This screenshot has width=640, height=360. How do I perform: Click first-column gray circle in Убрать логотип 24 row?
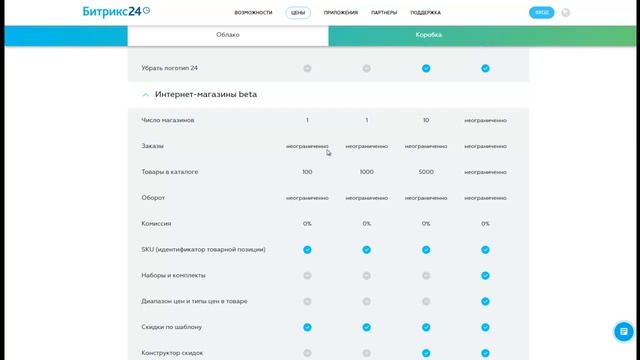pyautogui.click(x=307, y=68)
